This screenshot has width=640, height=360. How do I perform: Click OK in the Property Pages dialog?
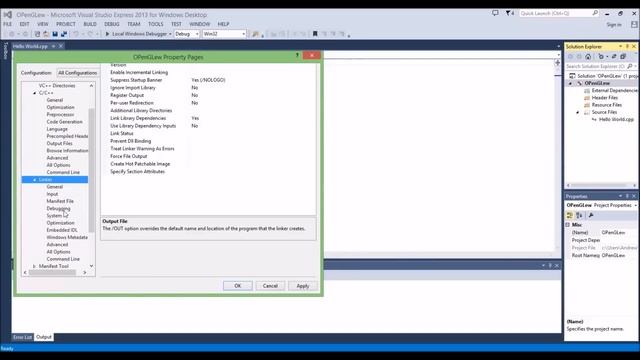[x=238, y=286]
